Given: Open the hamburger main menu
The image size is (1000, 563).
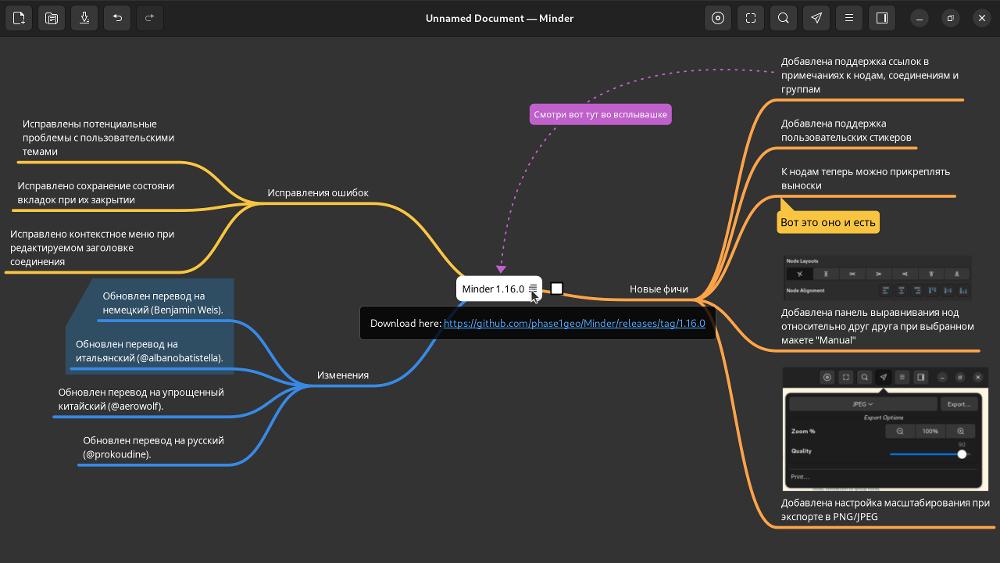Looking at the screenshot, I should pos(849,18).
